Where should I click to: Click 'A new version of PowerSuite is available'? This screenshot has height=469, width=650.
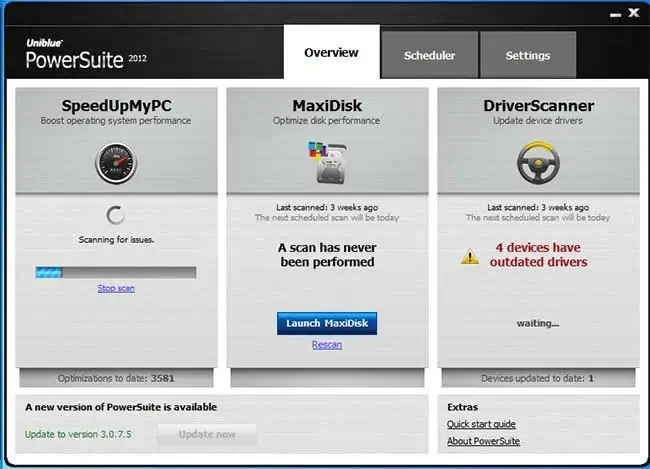click(121, 407)
